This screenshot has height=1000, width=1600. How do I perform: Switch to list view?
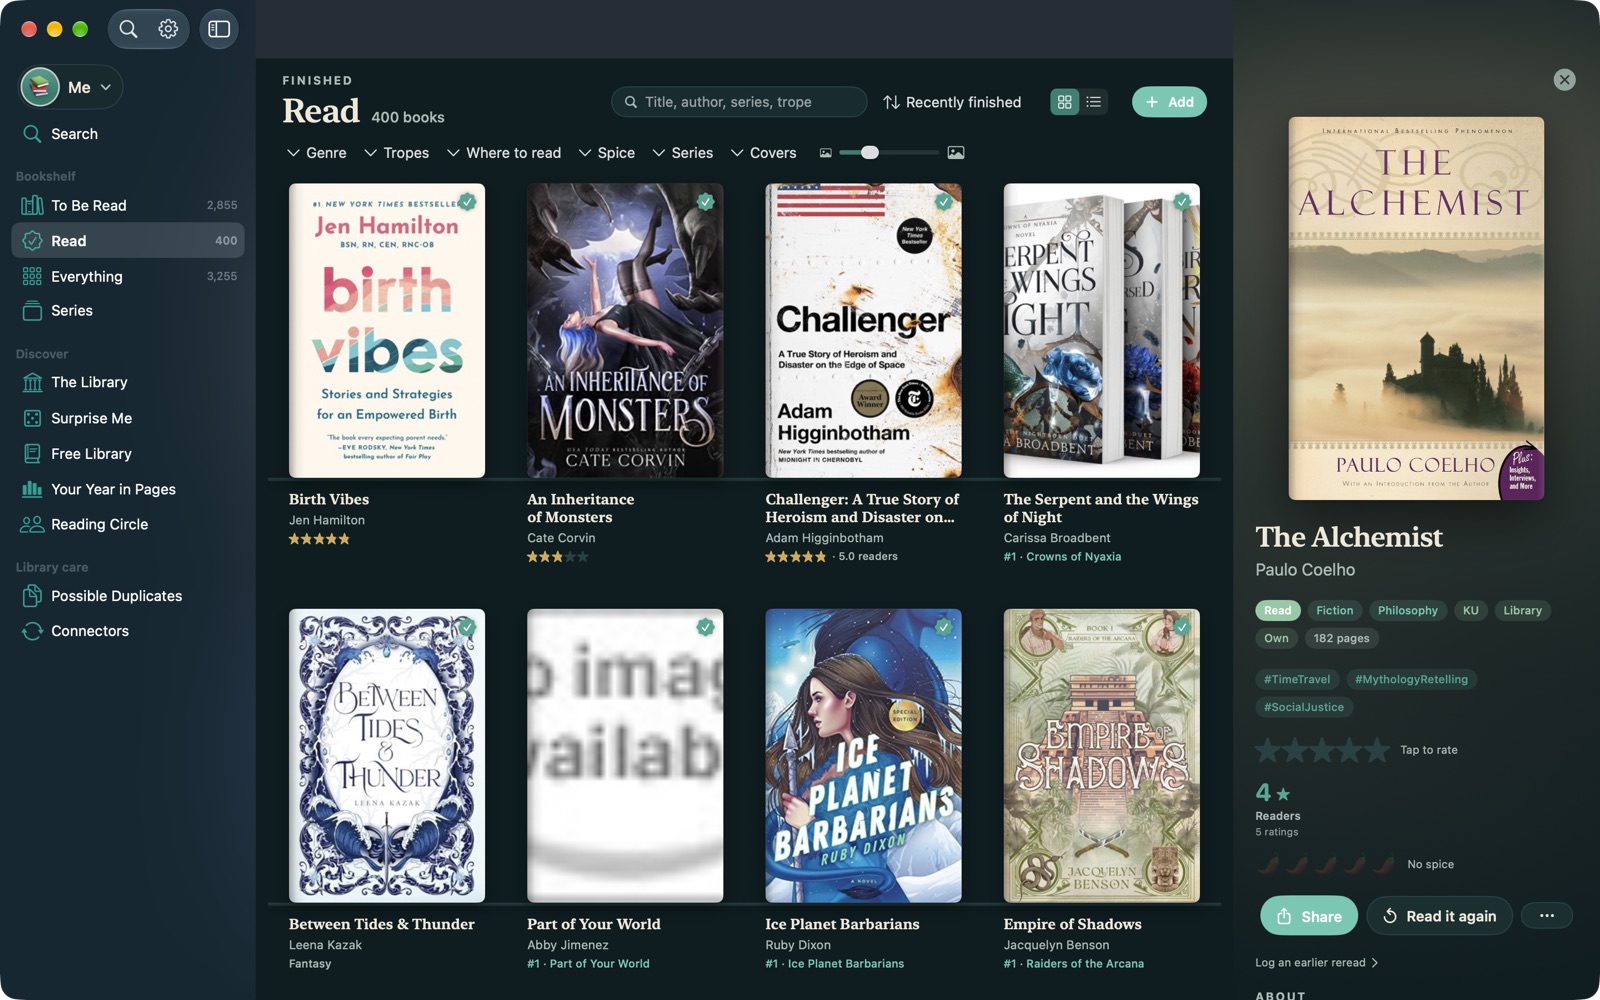tap(1094, 102)
